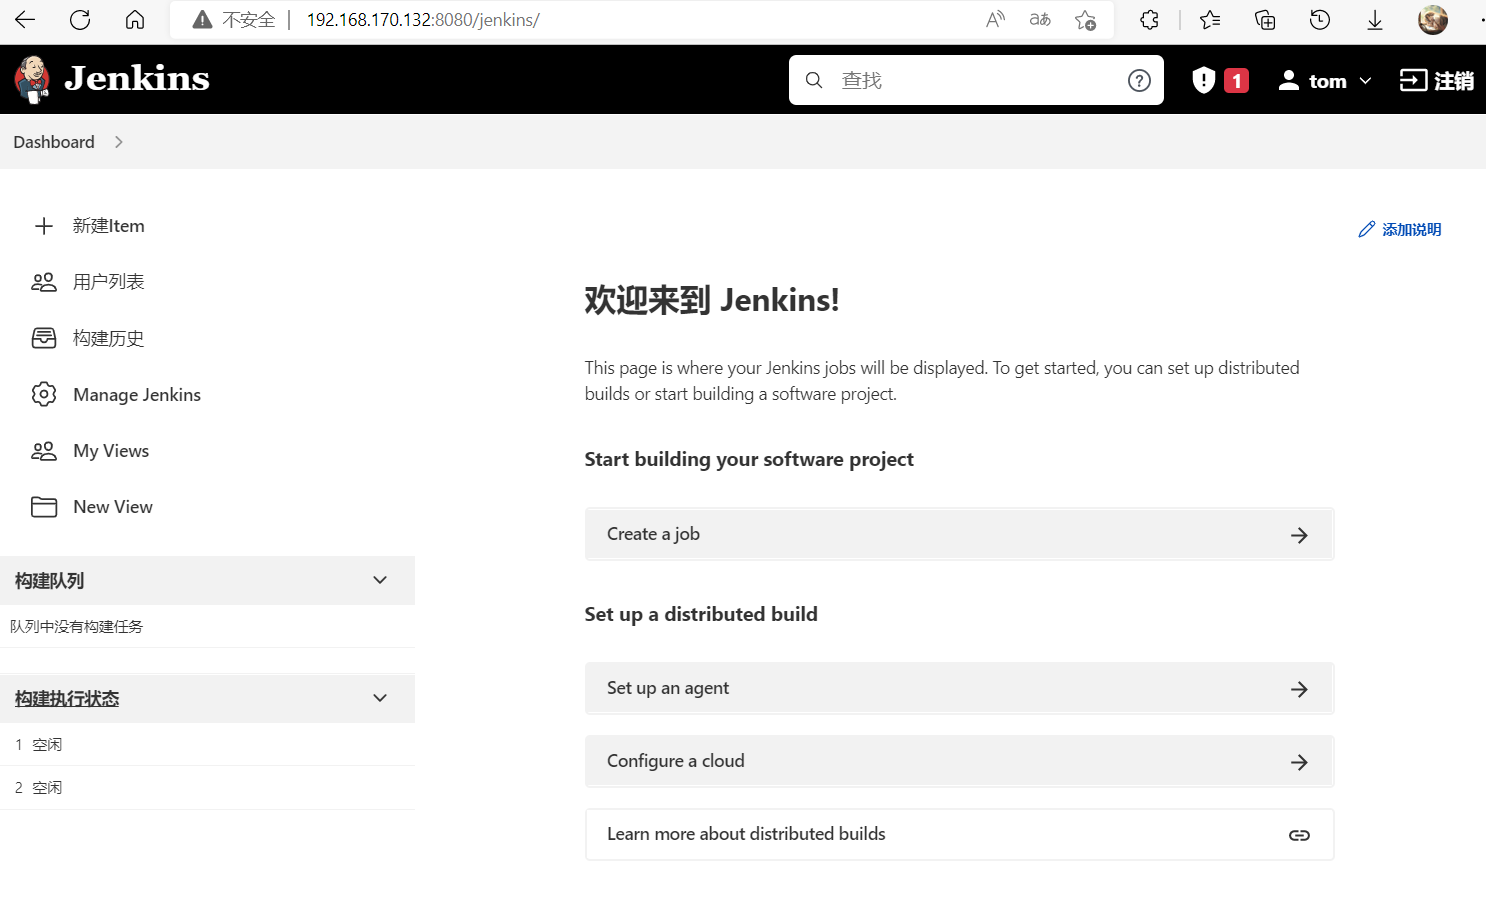
Task: Click the not secure warning icon
Action: click(x=202, y=20)
